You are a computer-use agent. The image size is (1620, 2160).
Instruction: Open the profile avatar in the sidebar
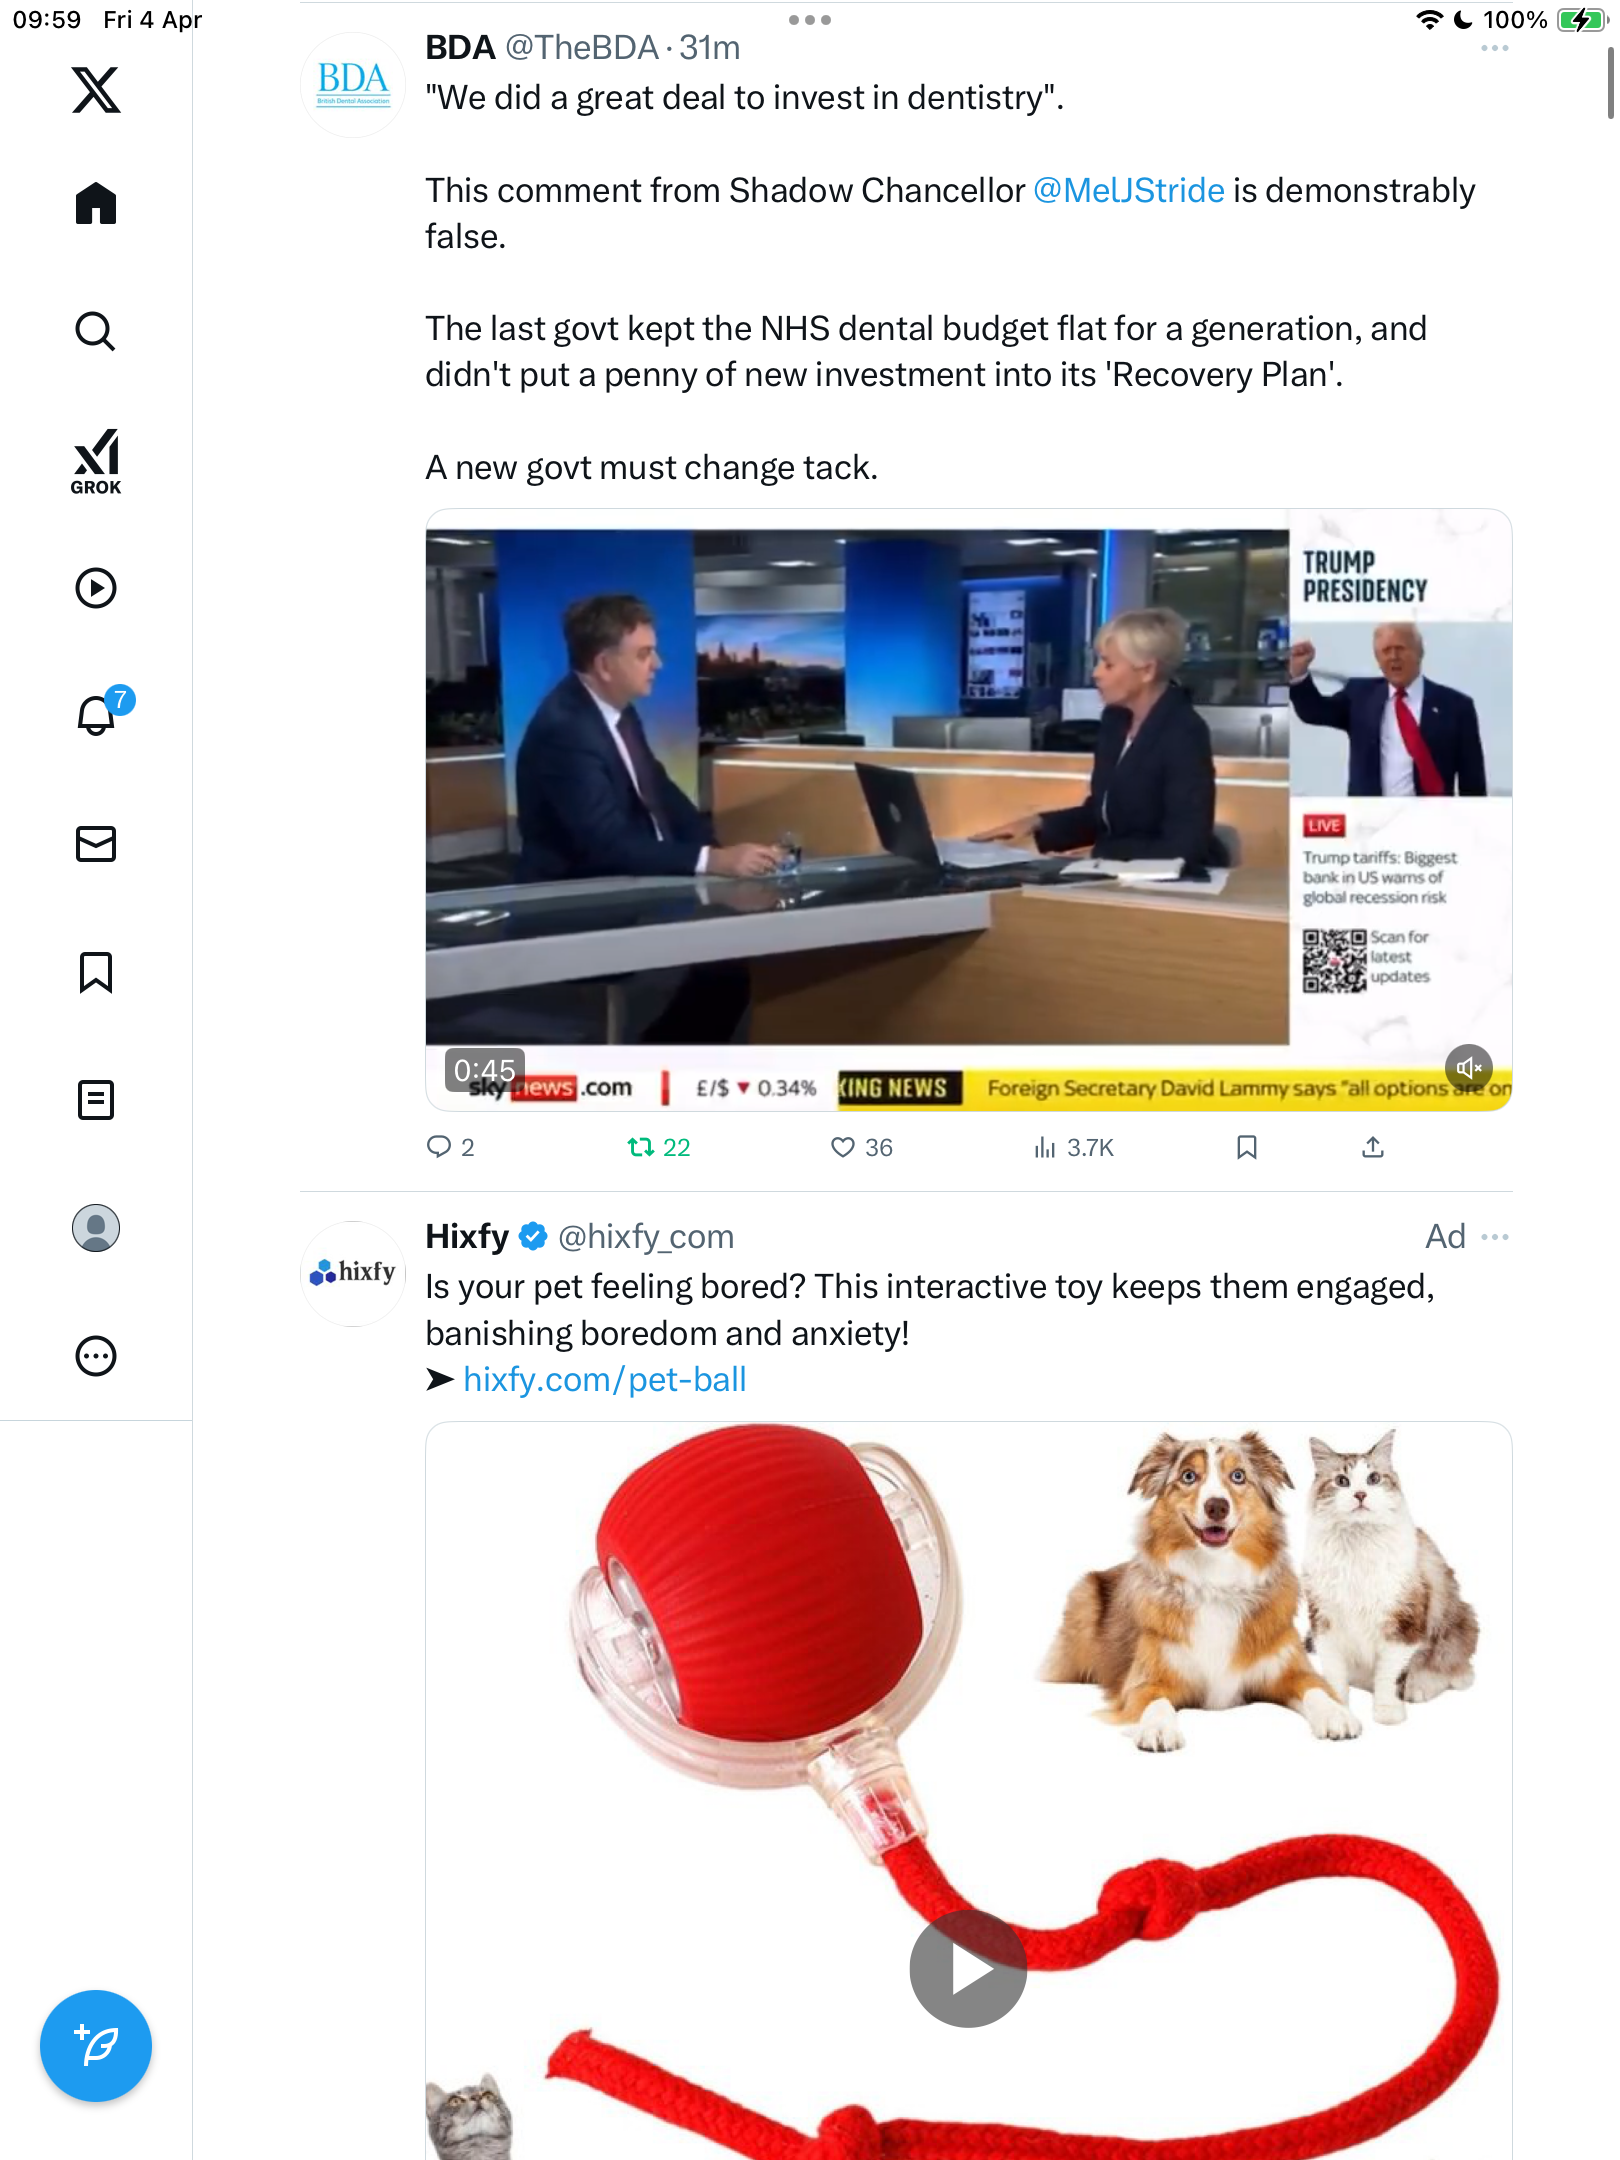coord(96,1228)
